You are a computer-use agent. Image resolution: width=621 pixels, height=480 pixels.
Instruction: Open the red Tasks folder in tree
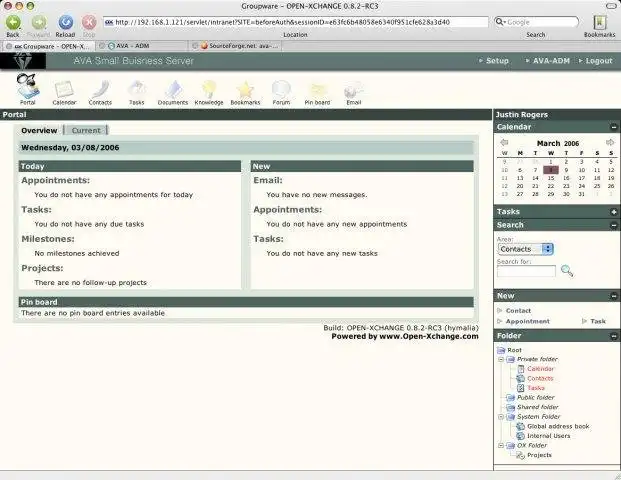536,388
